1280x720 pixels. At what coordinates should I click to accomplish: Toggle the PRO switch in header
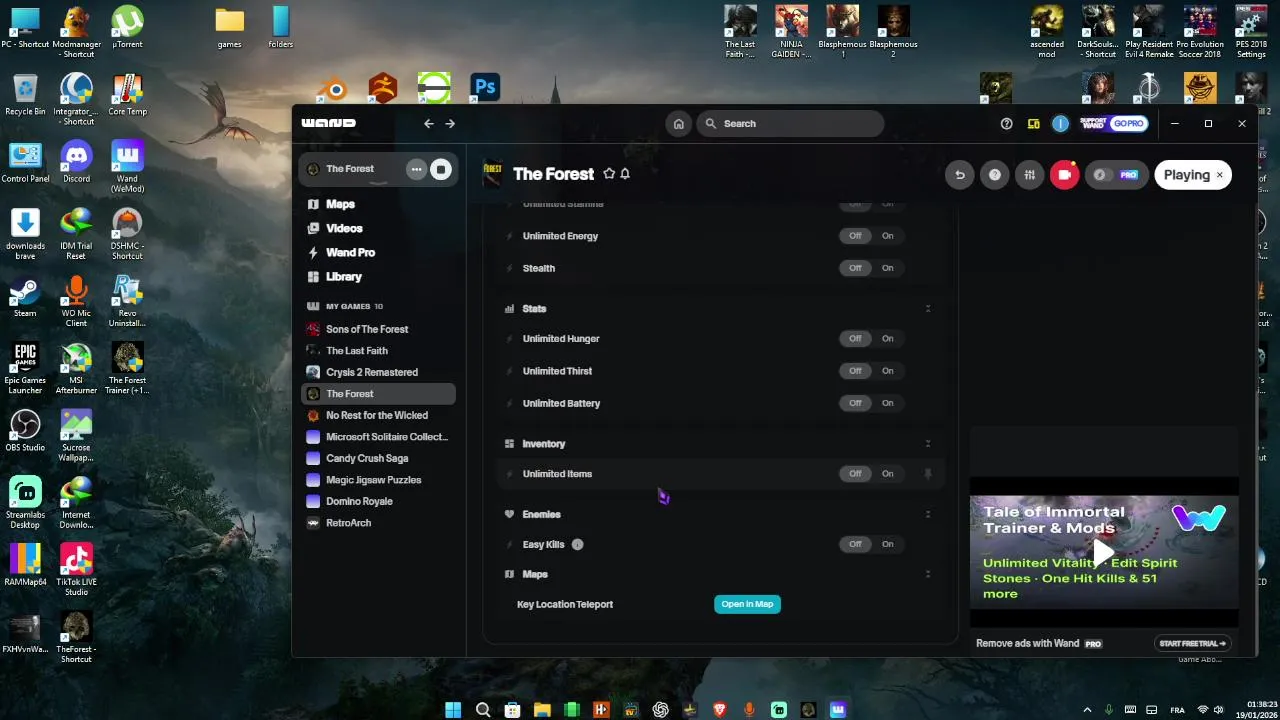click(x=1116, y=175)
